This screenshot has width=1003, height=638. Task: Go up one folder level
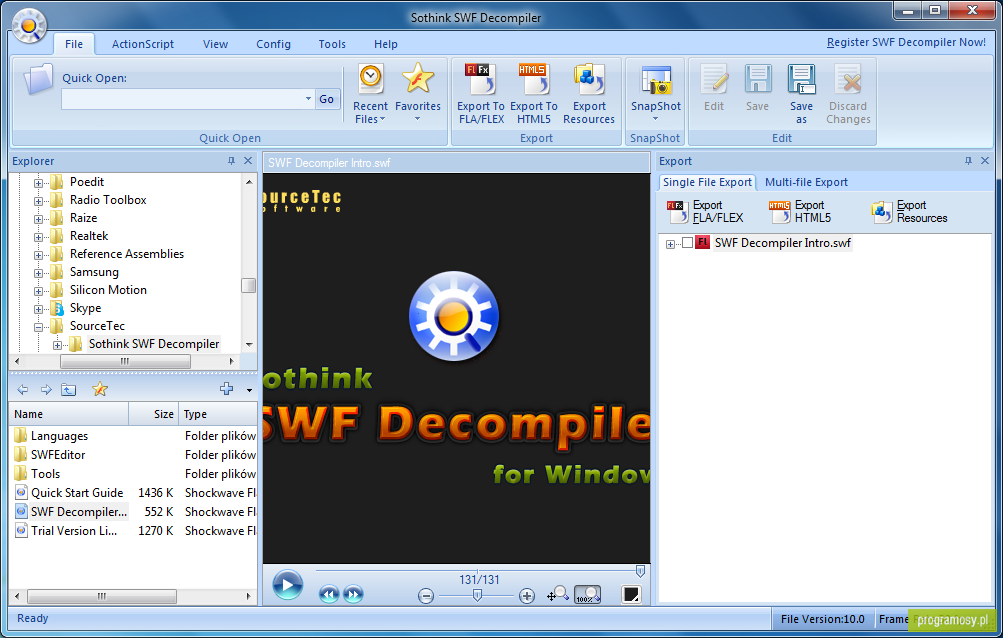(68, 389)
